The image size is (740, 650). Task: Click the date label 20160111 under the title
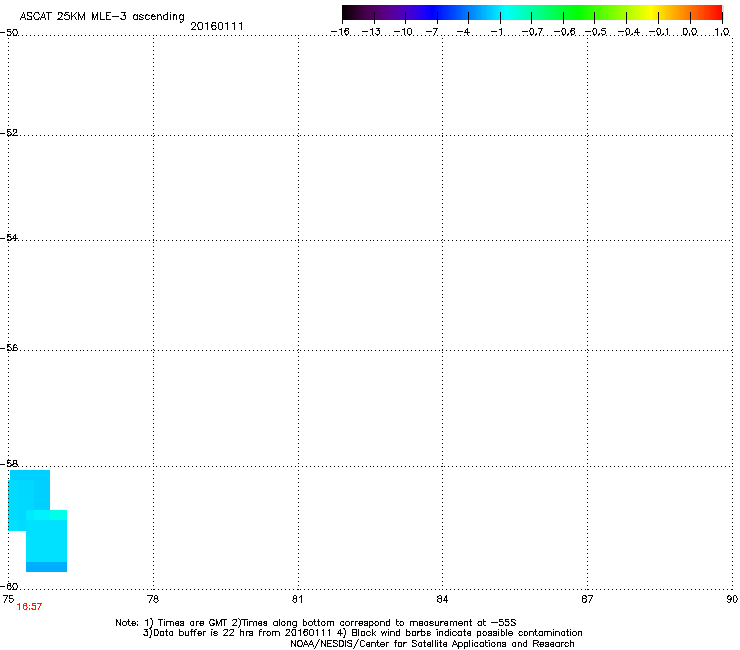point(217,26)
